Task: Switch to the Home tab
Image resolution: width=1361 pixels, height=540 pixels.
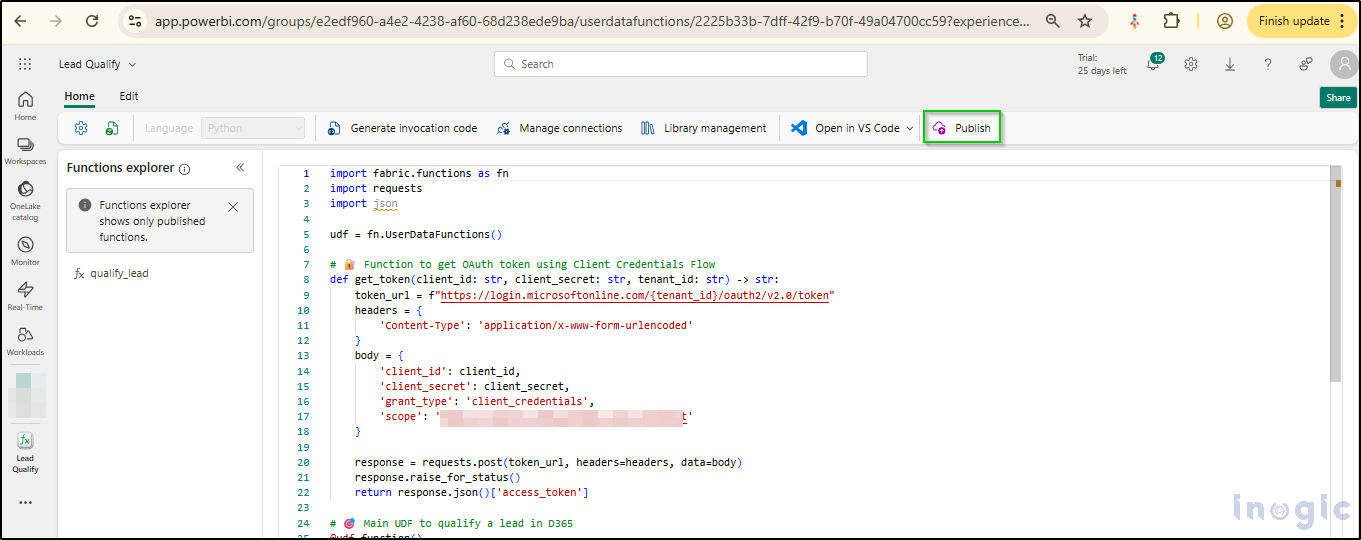Action: tap(80, 96)
